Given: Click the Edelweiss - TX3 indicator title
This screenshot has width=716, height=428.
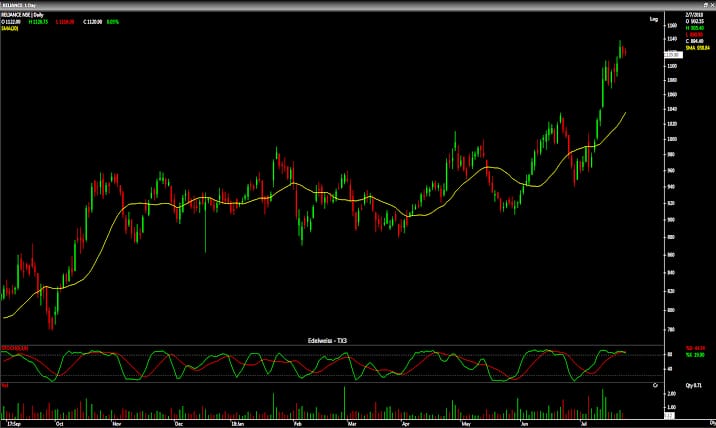Looking at the screenshot, I should tap(327, 341).
